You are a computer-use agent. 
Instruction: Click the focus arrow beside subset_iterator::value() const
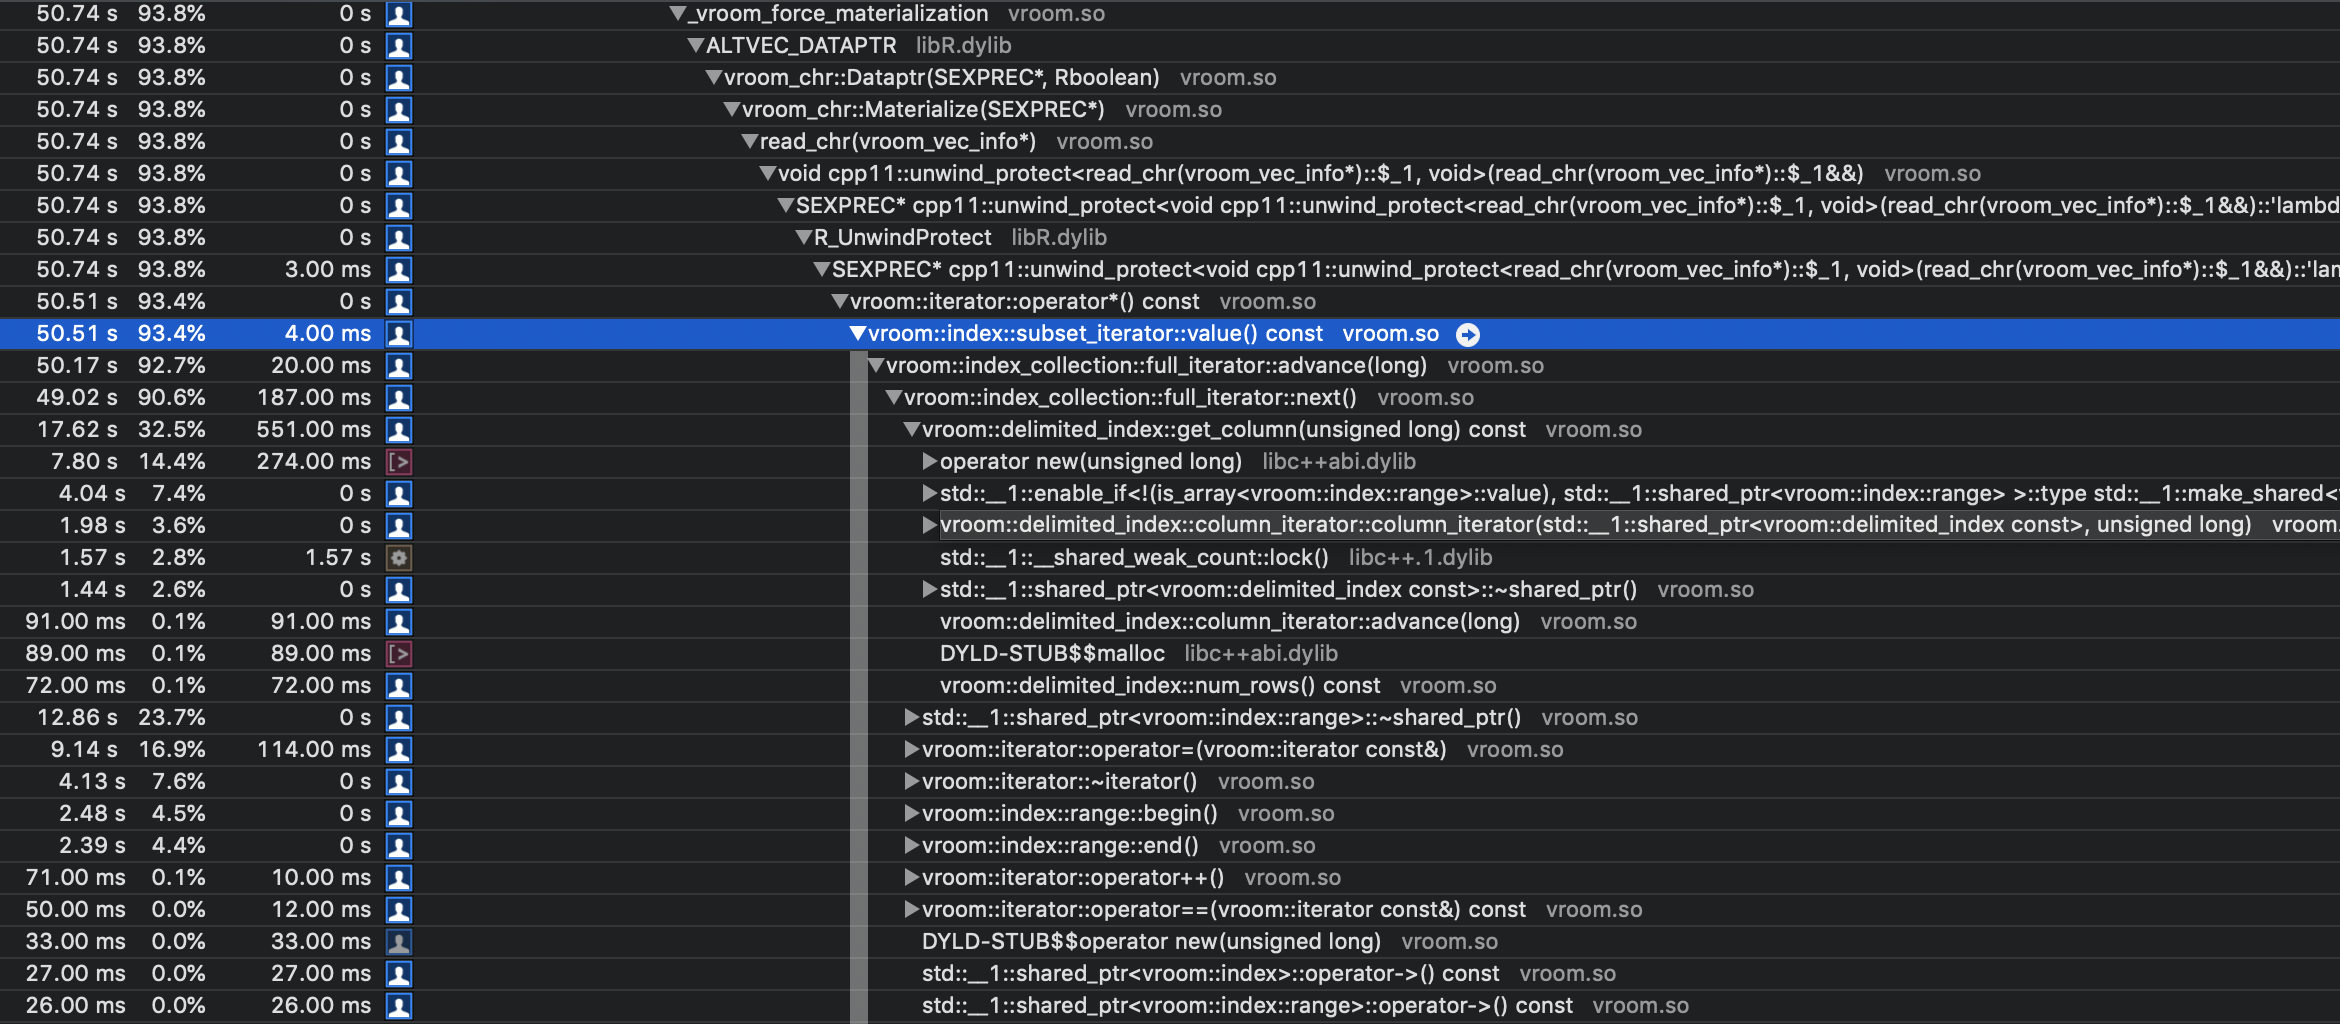coord(1466,334)
